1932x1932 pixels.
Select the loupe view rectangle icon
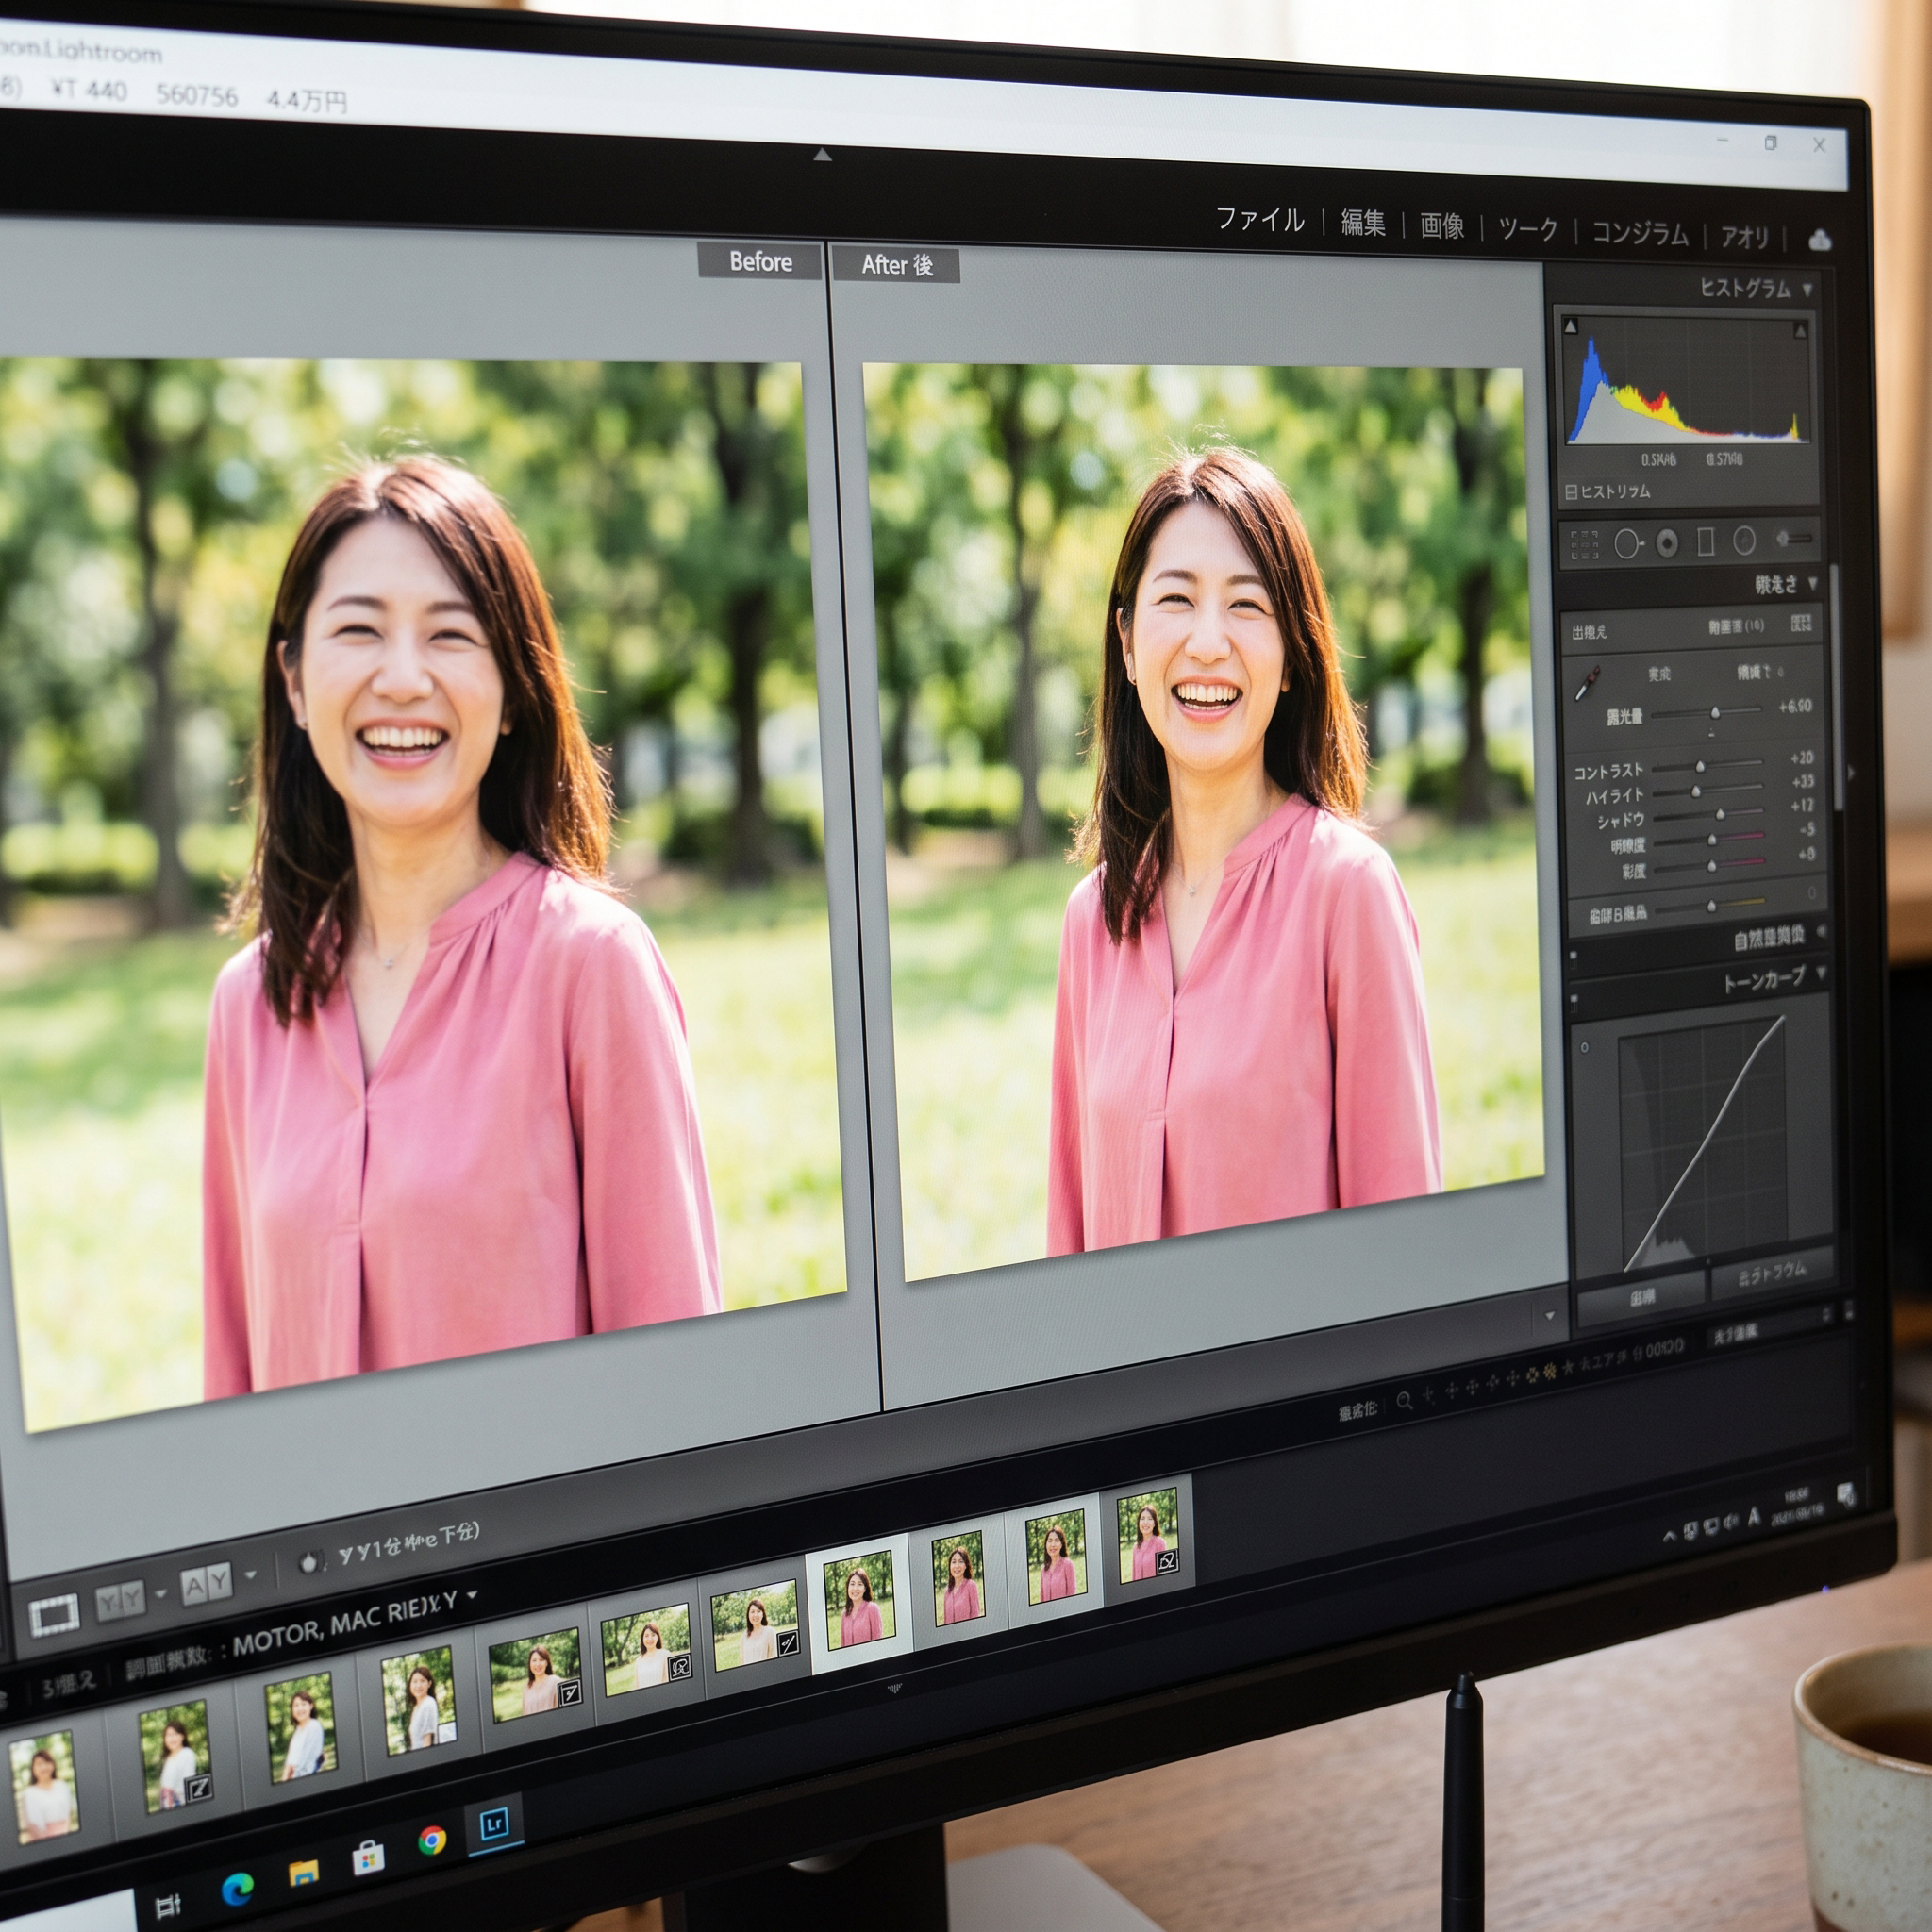click(x=55, y=1614)
